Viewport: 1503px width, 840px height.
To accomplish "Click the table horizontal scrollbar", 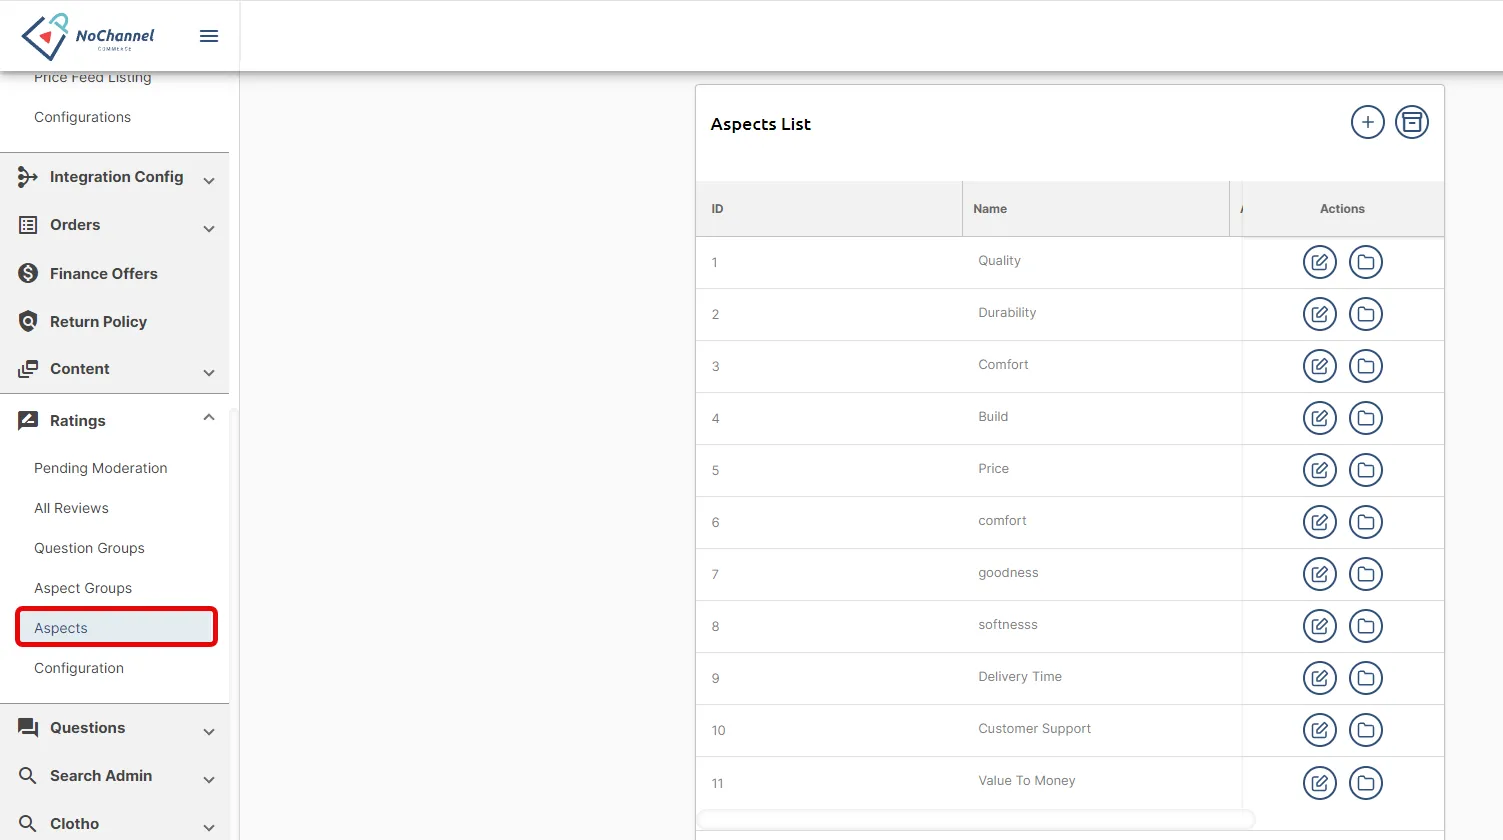I will pos(976,819).
